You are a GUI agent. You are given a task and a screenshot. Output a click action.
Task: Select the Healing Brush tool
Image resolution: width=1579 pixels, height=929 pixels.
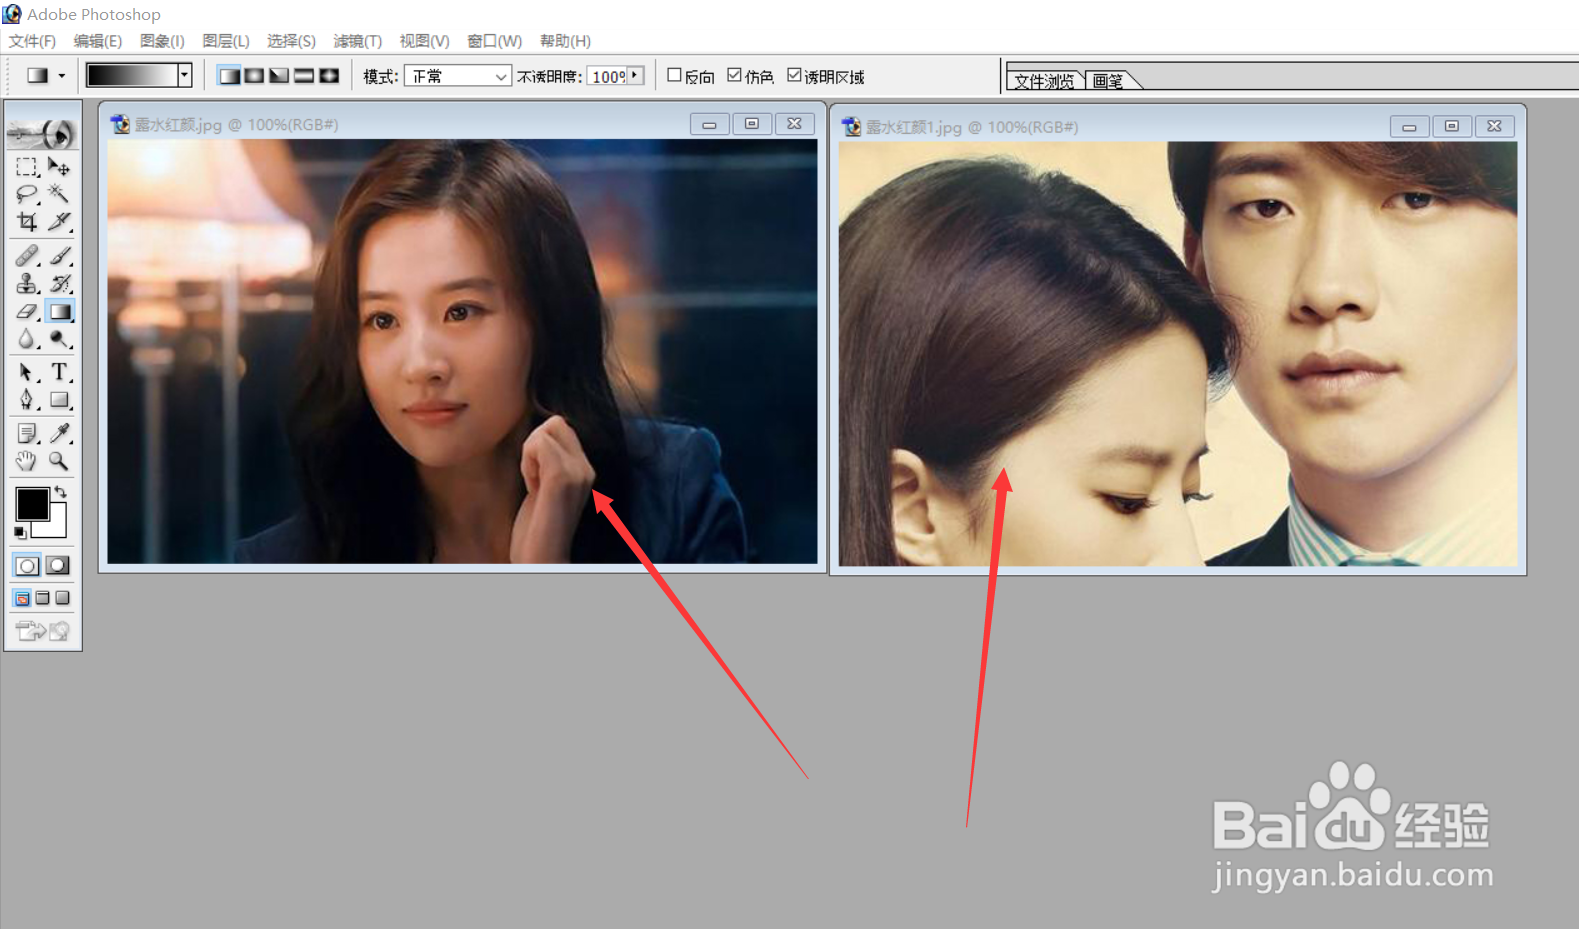[27, 256]
